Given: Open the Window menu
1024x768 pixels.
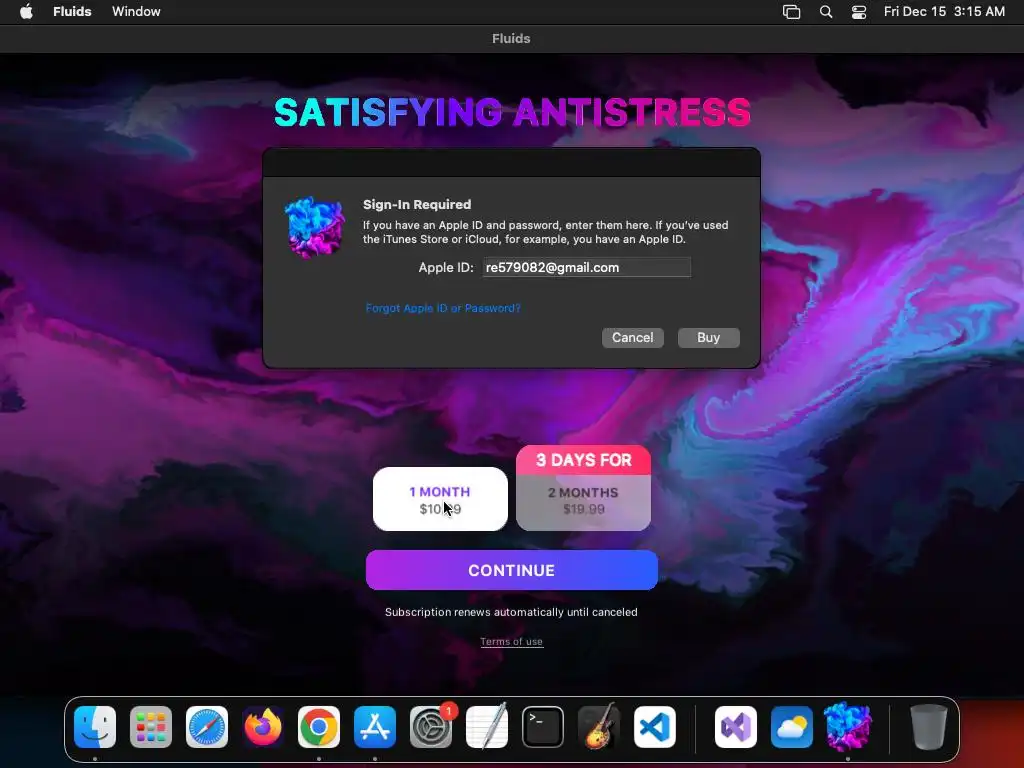Looking at the screenshot, I should coord(136,12).
